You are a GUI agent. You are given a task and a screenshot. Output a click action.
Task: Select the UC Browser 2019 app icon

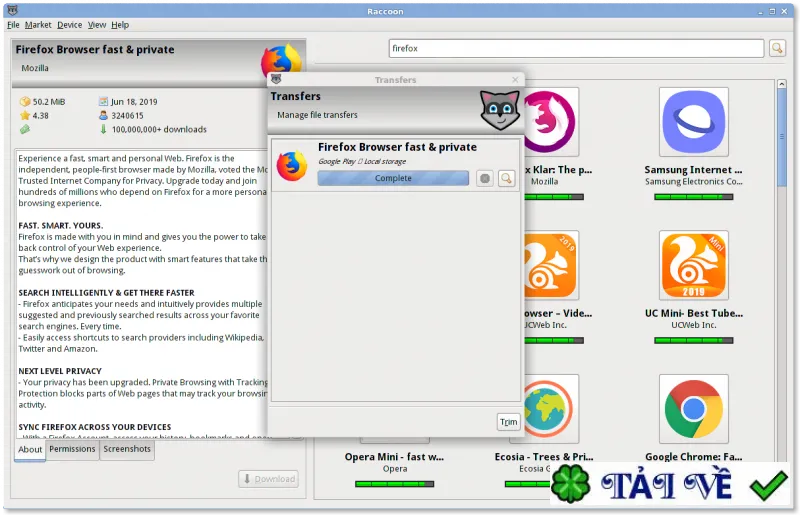550,265
